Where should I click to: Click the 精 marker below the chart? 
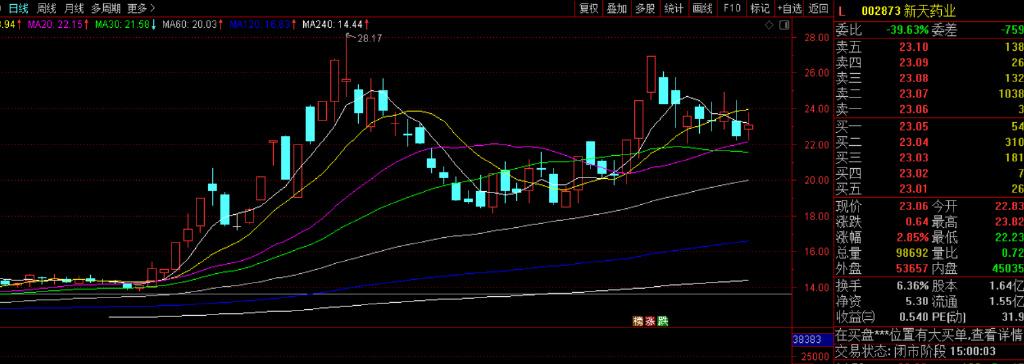coord(637,322)
